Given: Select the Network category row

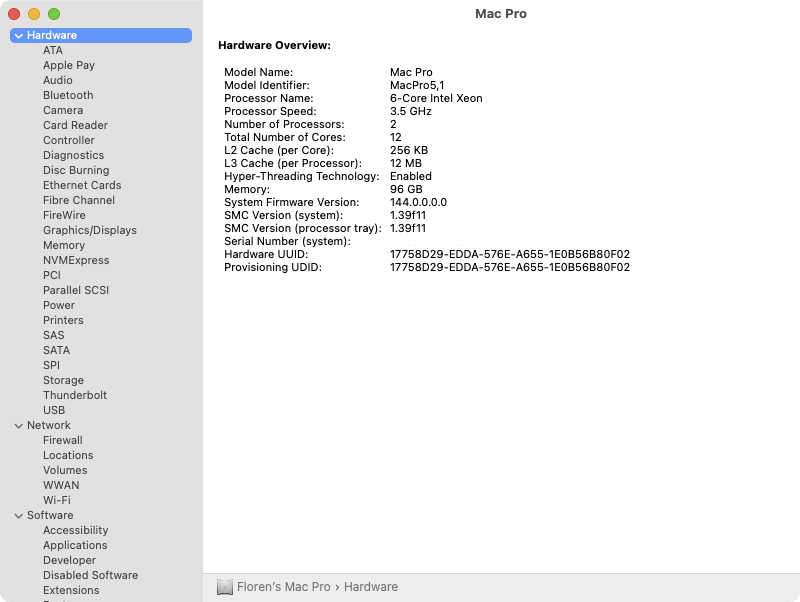Looking at the screenshot, I should tap(101, 425).
